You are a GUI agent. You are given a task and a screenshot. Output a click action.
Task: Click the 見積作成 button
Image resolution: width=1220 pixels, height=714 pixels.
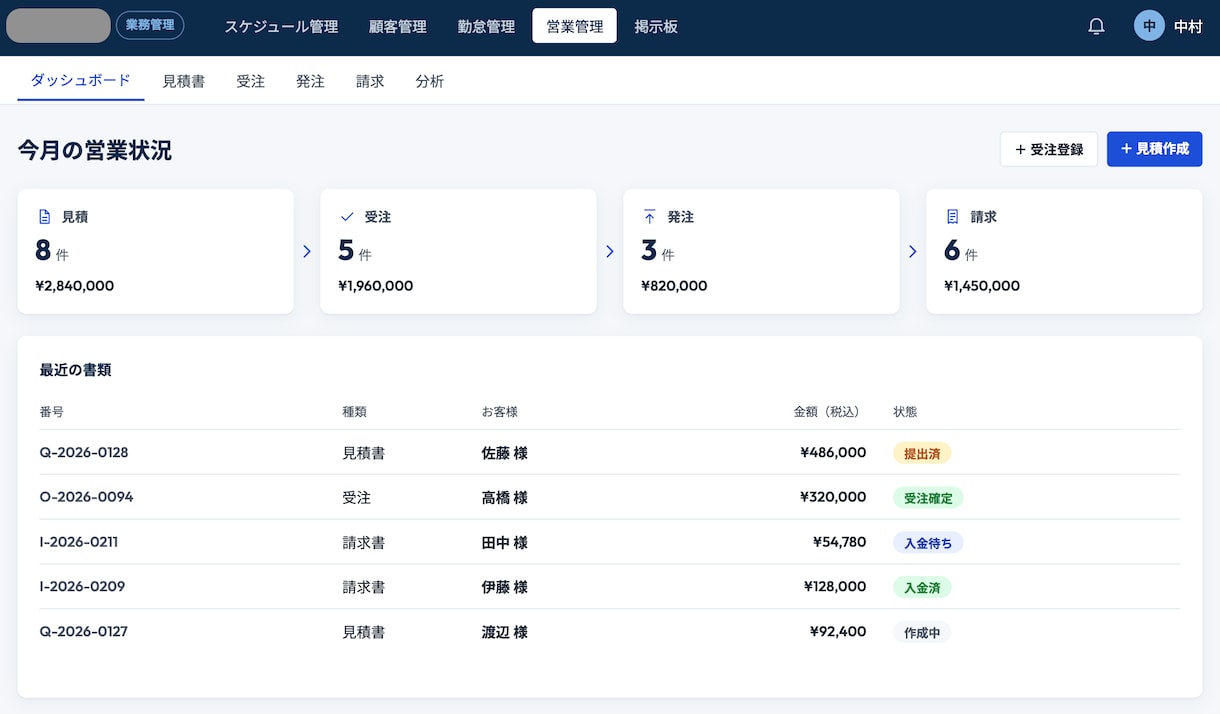[x=1155, y=149]
